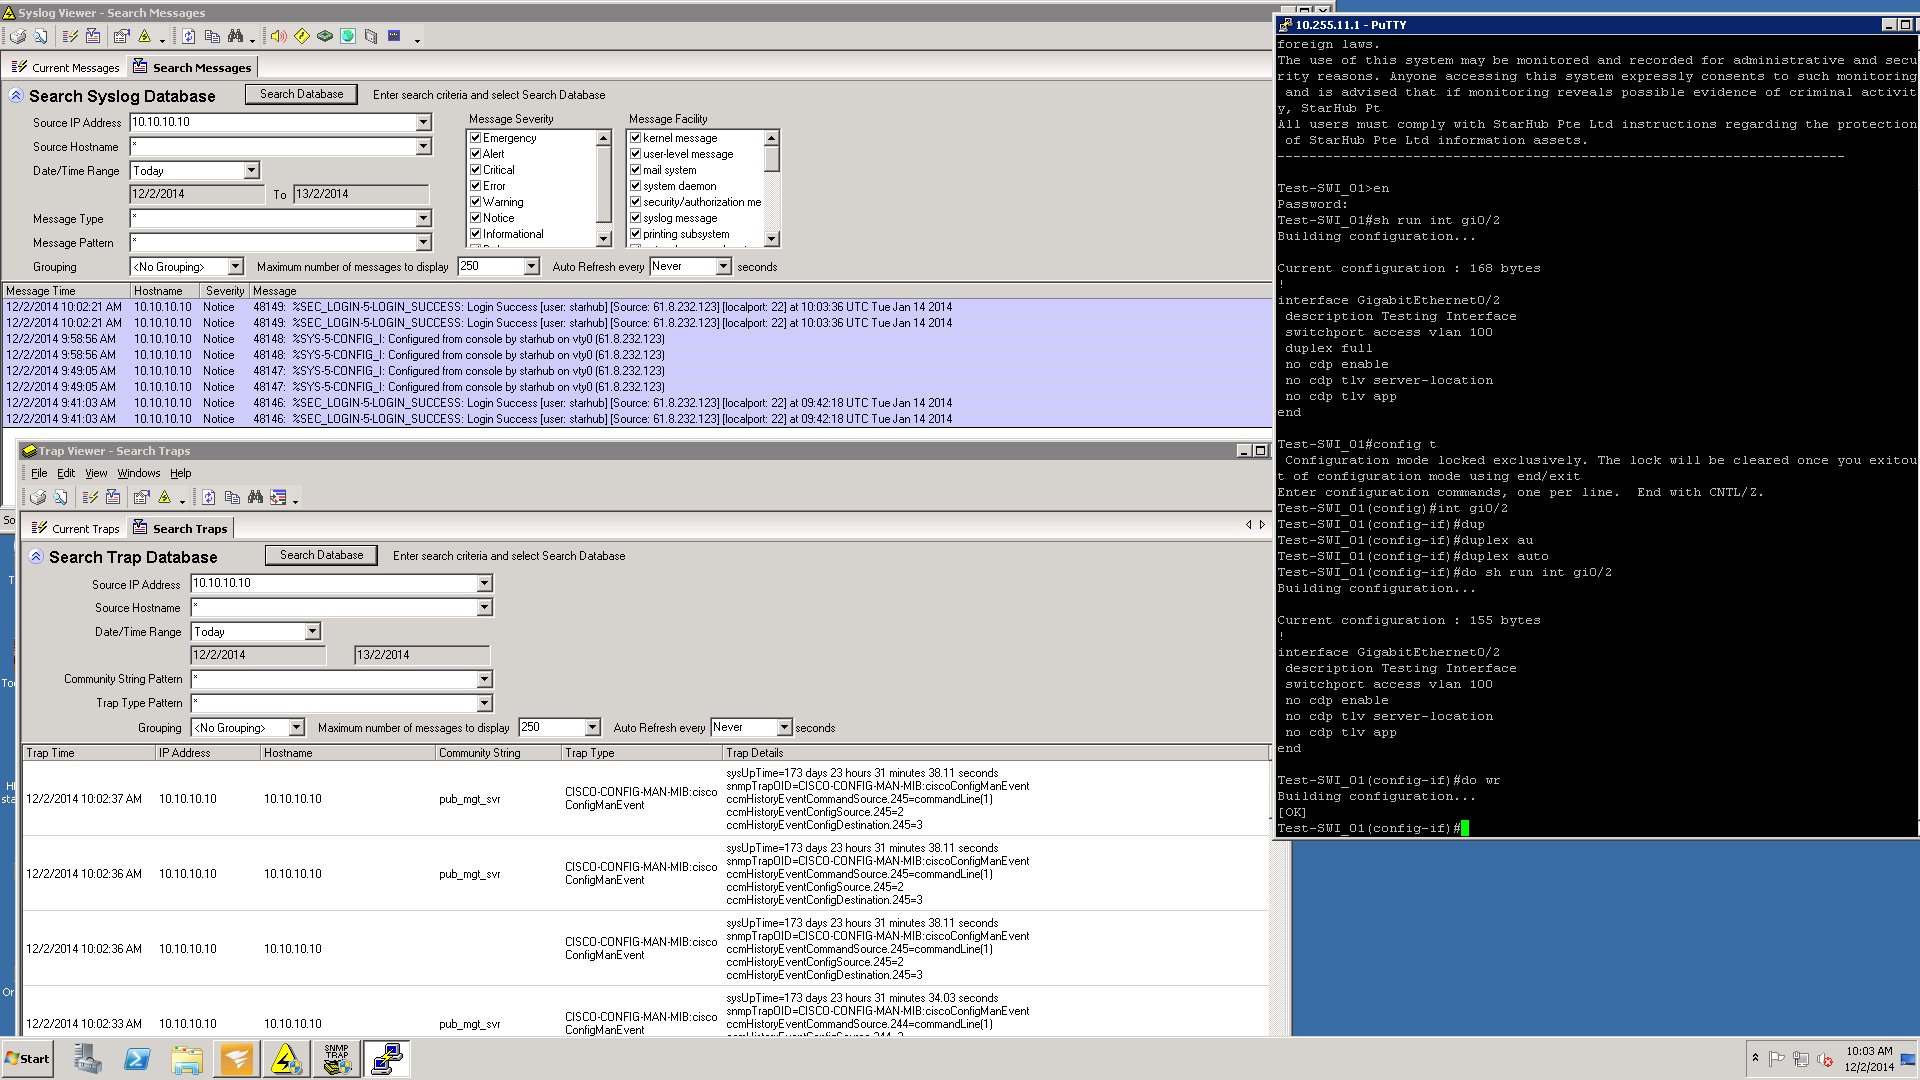1920x1080 pixels.
Task: Open the Grouping dropdown showing No Grouping
Action: coord(234,266)
